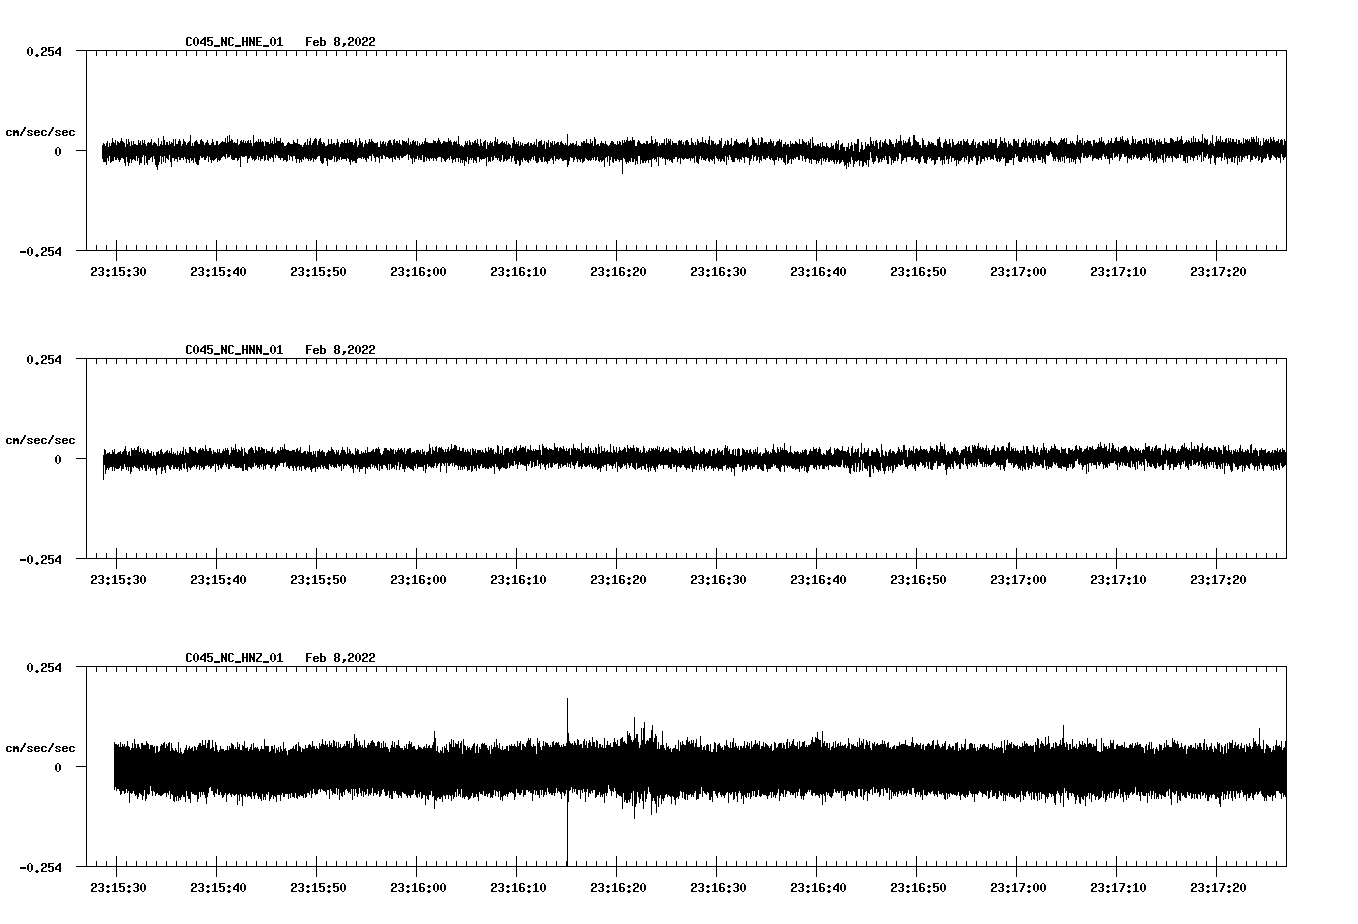Click the -0.254 lower axis value on HNN plot
This screenshot has width=1358, height=924.
pyautogui.click(x=40, y=560)
